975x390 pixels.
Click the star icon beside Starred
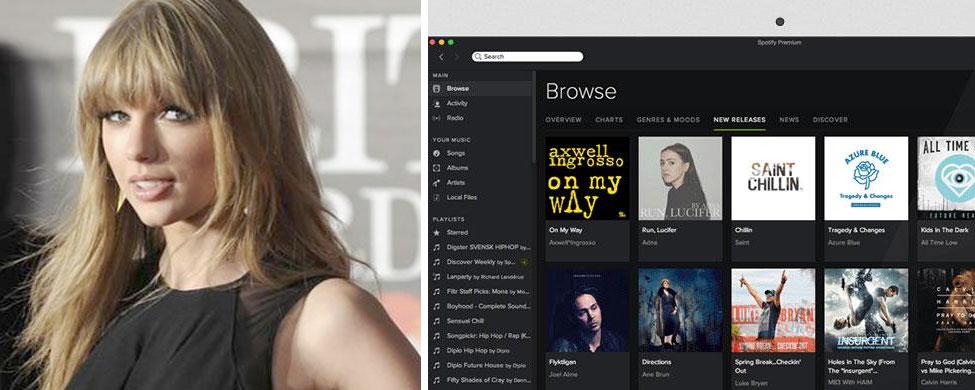[x=437, y=232]
